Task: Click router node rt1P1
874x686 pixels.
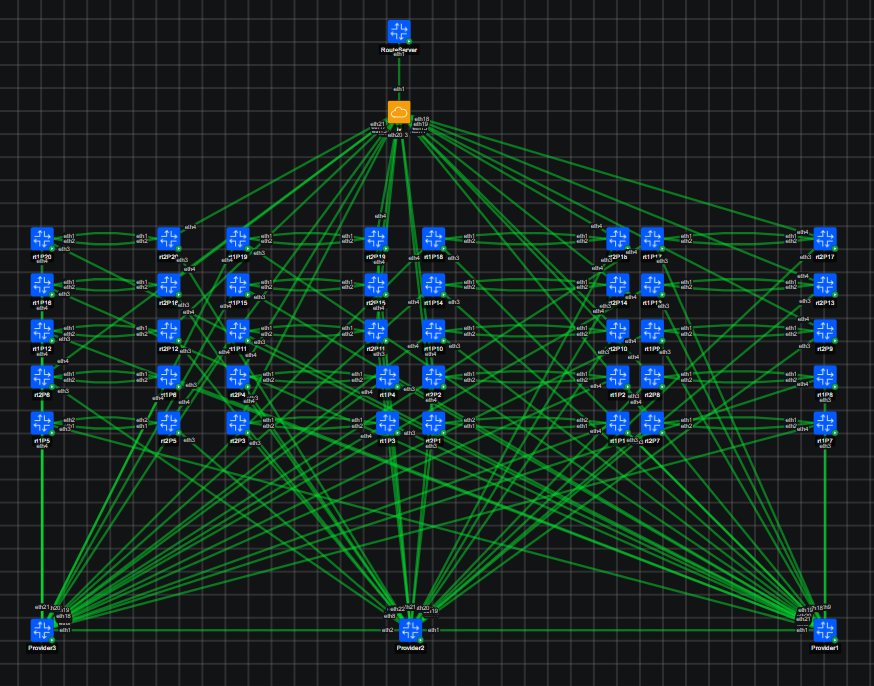Action: [618, 424]
